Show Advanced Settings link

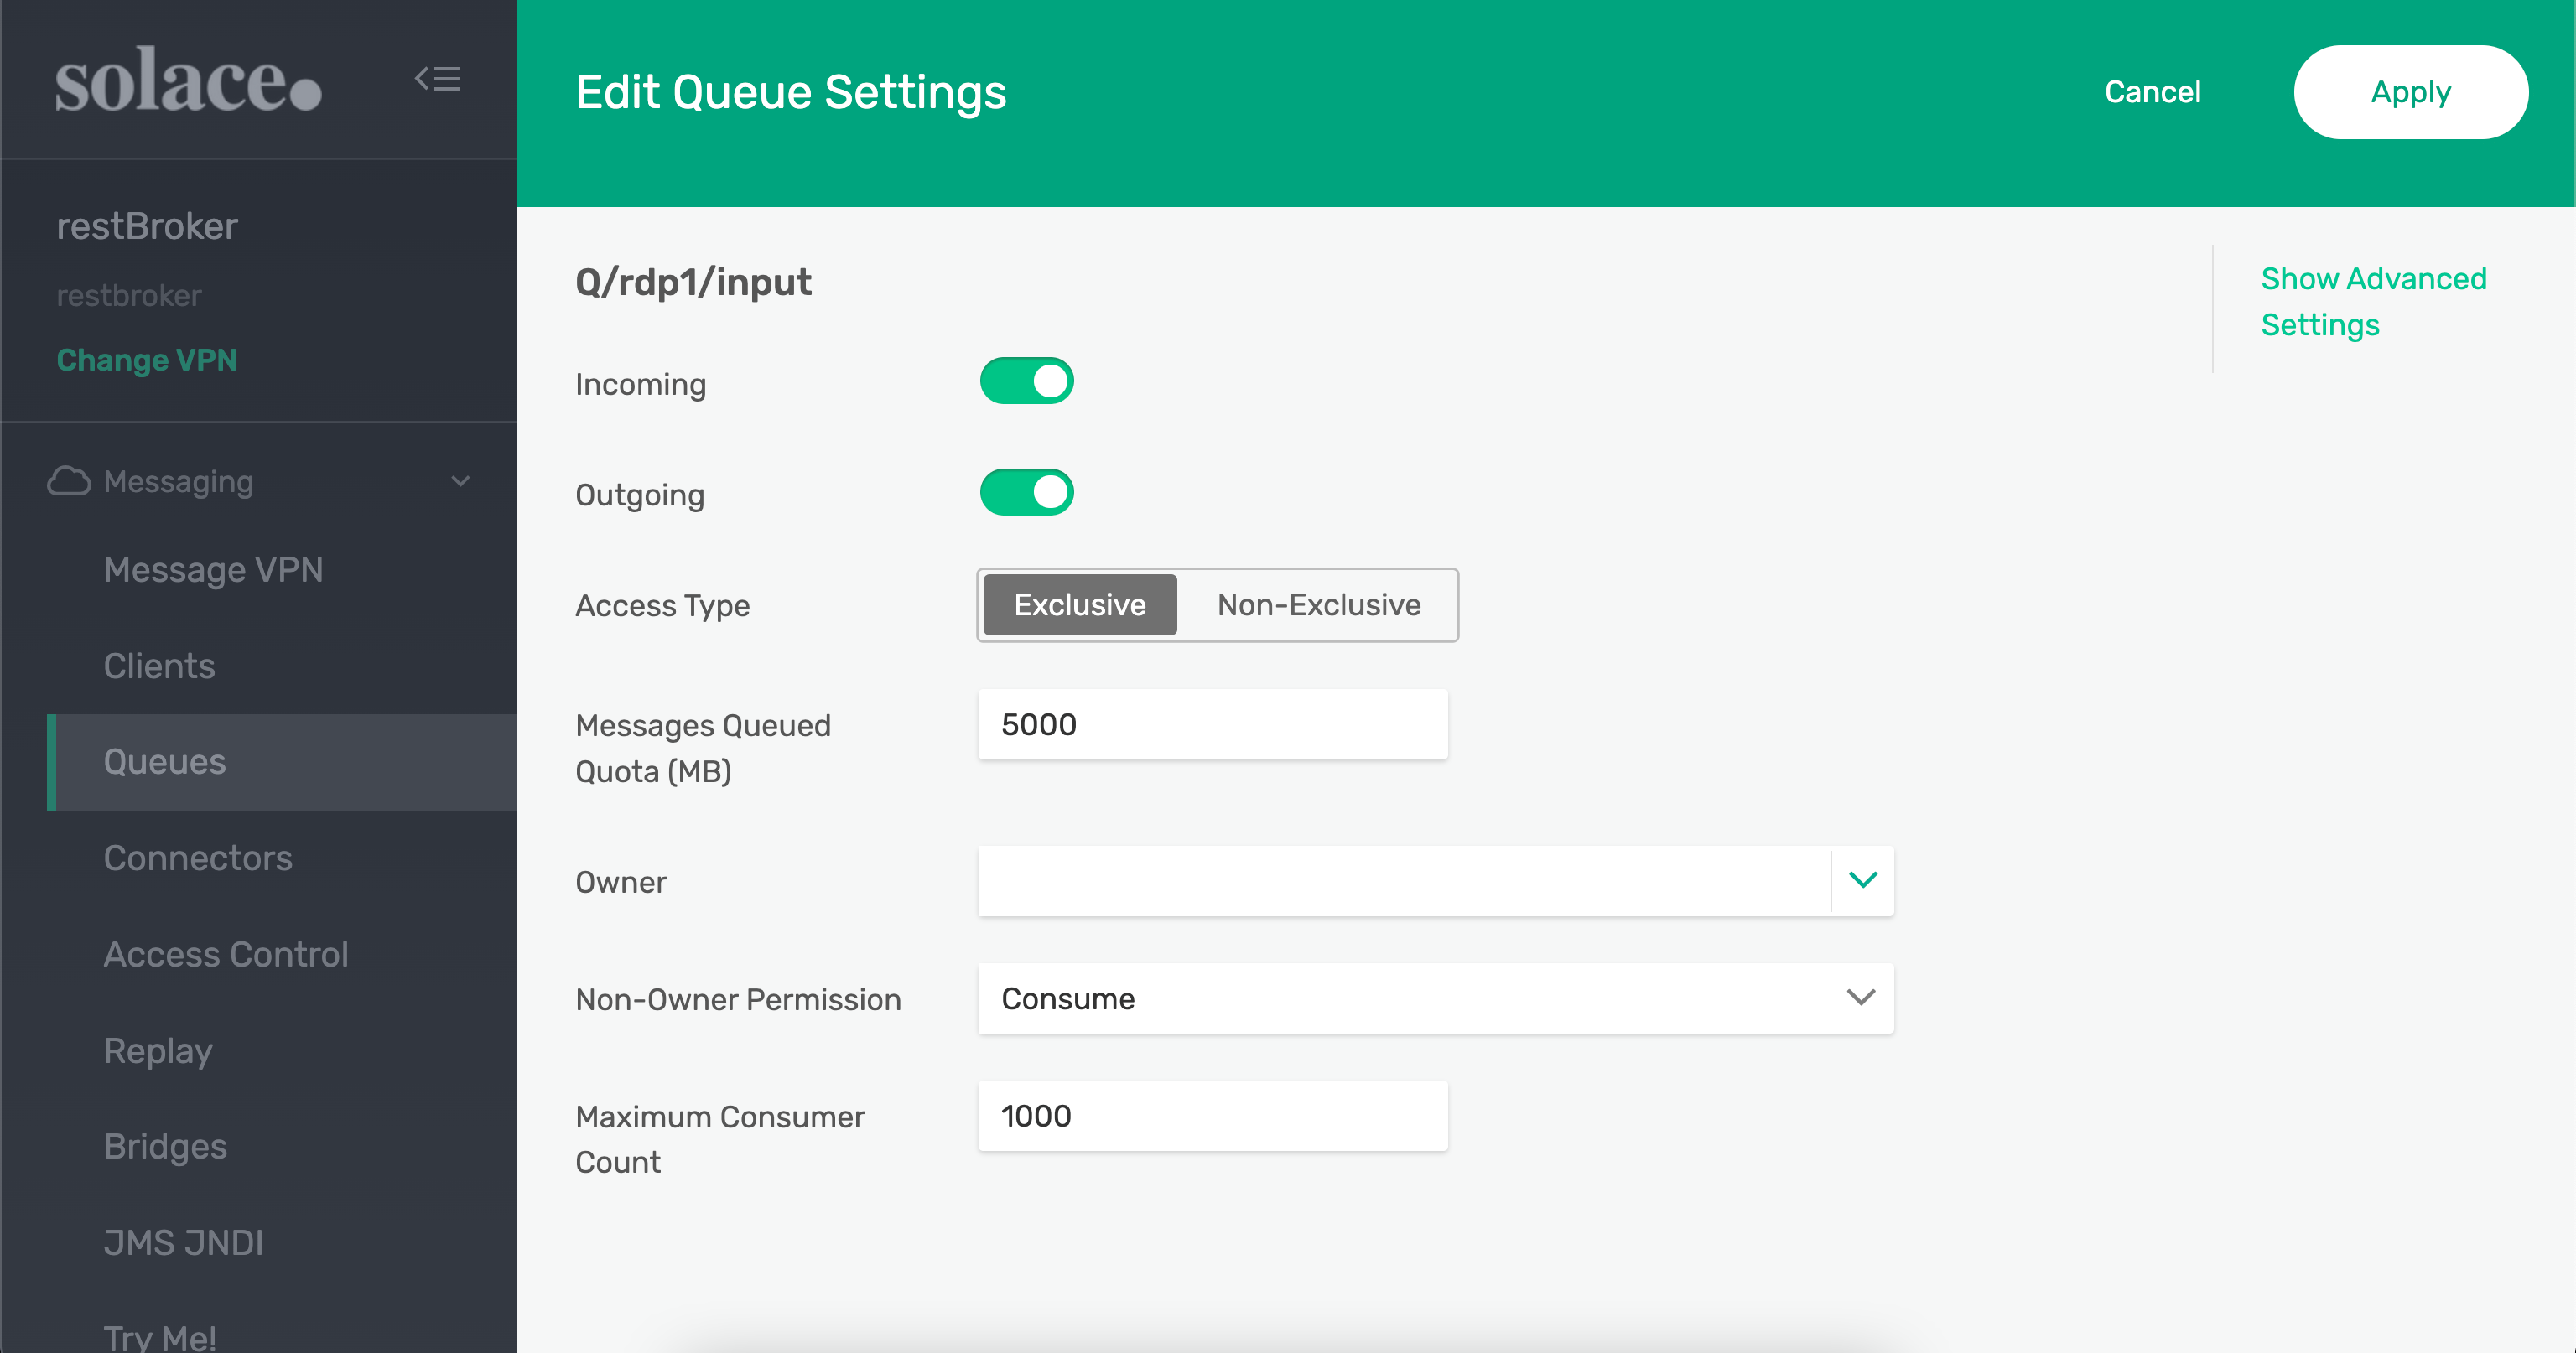(x=2372, y=301)
